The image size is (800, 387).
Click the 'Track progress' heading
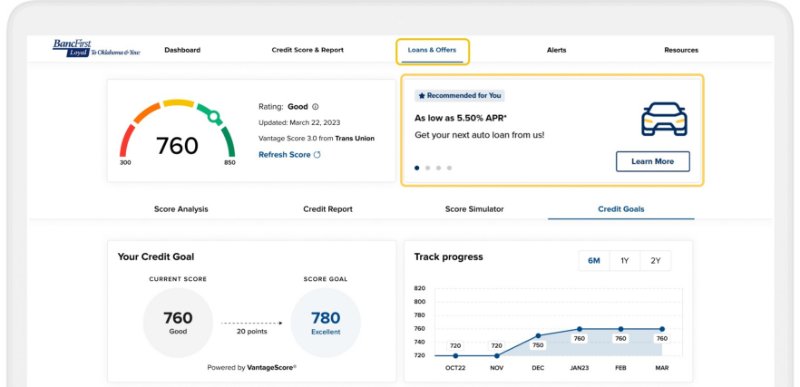(x=448, y=257)
